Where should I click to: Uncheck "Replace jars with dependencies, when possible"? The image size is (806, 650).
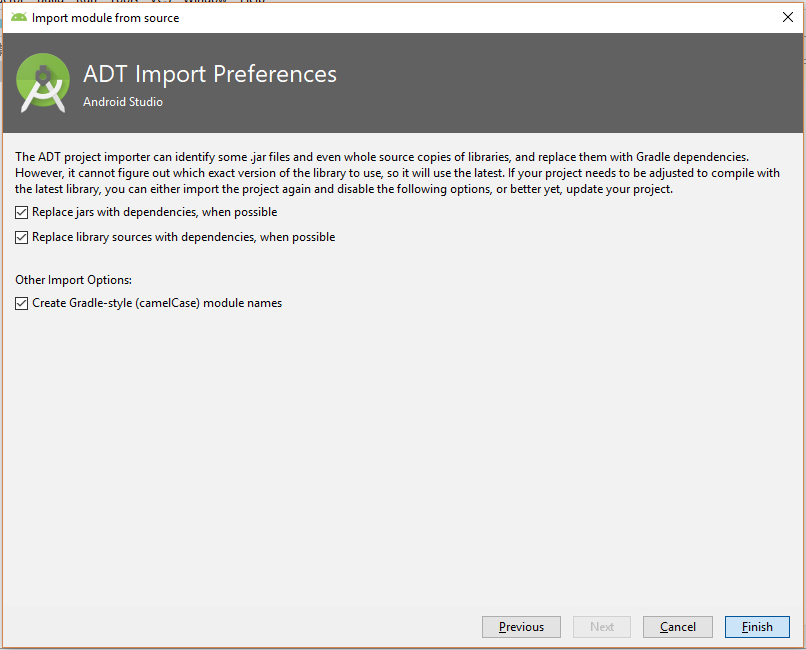click(x=21, y=212)
